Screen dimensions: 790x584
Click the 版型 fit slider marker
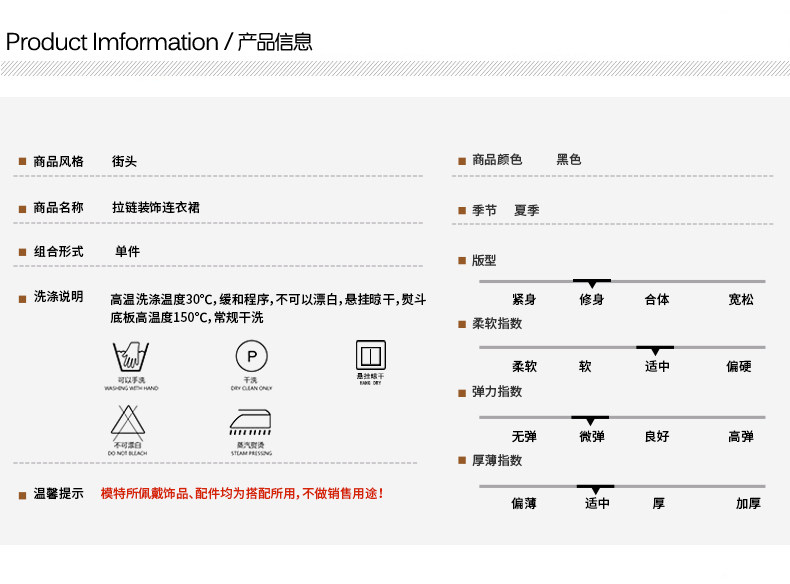click(x=592, y=283)
